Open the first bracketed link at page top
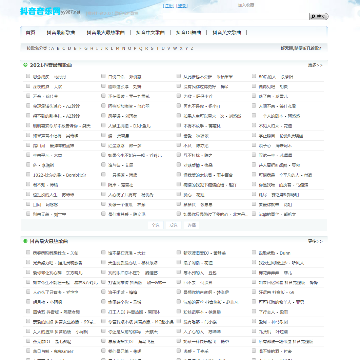Screen dimensions: 360x360 click(x=169, y=5)
